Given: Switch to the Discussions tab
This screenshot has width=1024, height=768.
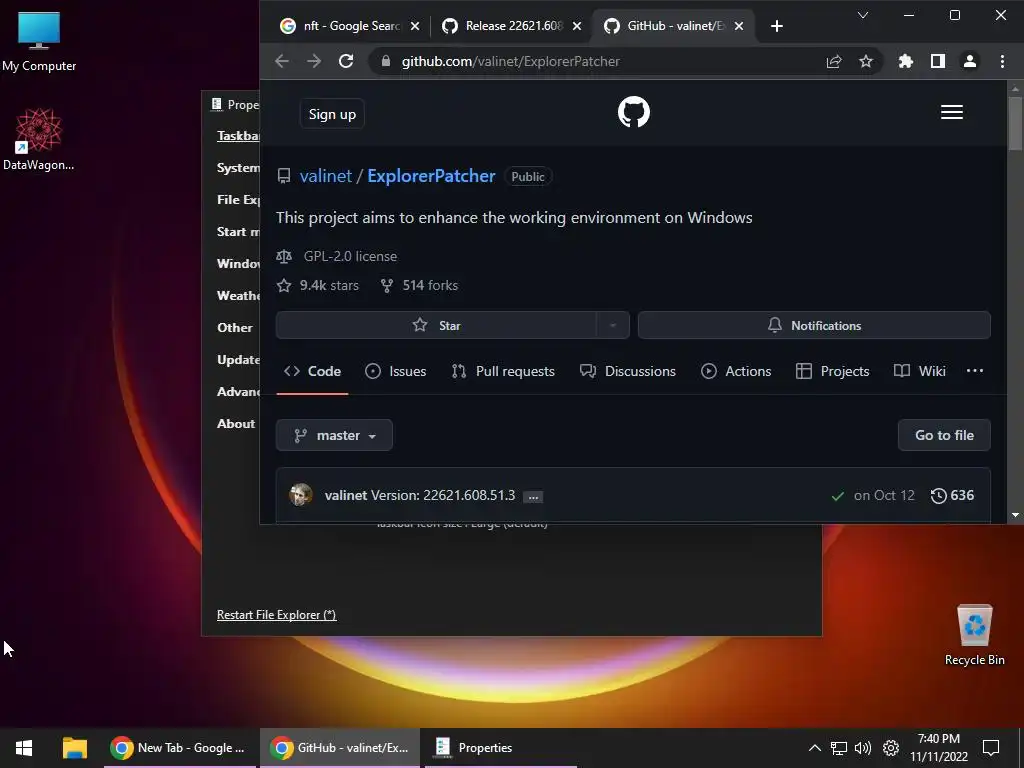Looking at the screenshot, I should click(628, 371).
